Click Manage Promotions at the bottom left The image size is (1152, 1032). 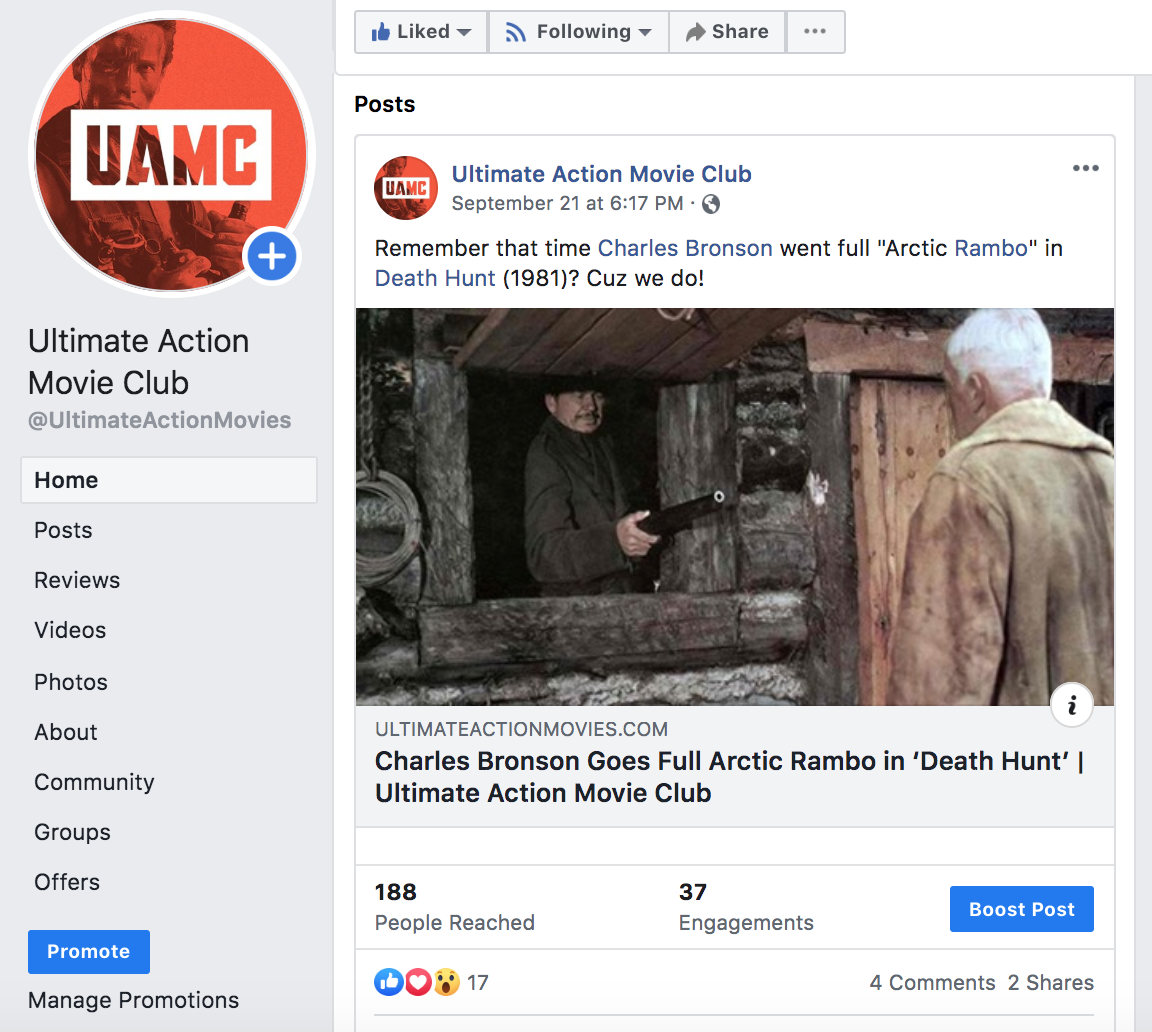tap(134, 1000)
